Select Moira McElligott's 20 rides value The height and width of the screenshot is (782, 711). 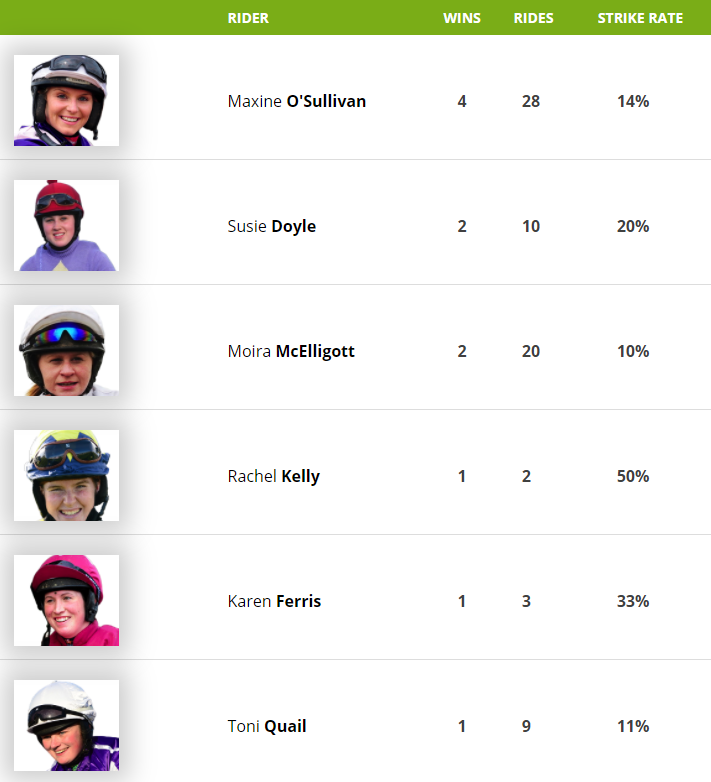point(531,351)
